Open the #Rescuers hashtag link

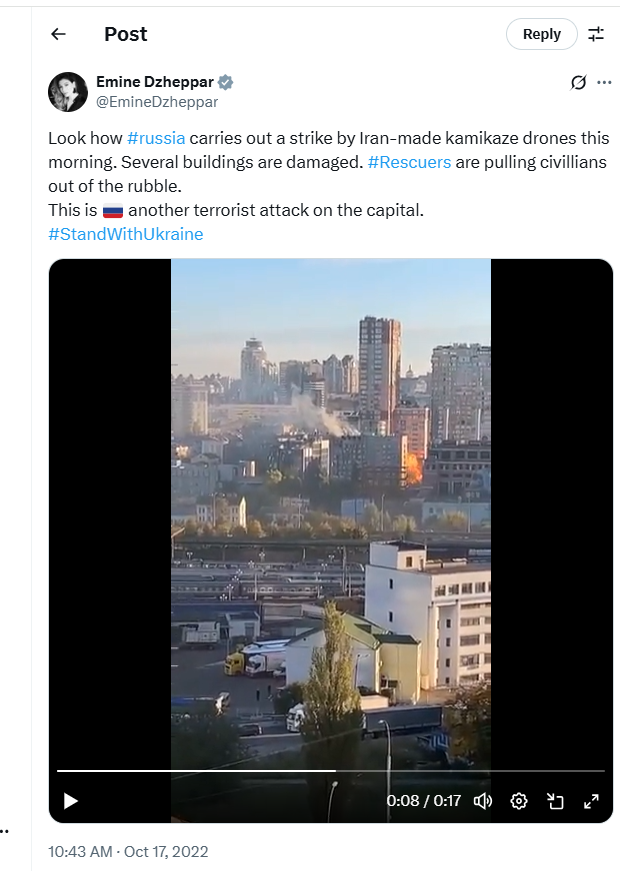point(409,162)
